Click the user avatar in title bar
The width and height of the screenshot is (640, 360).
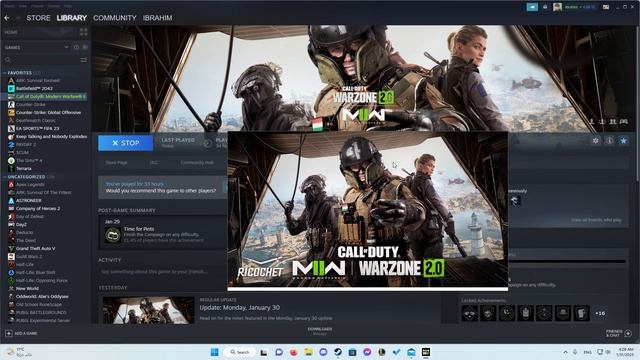point(558,7)
